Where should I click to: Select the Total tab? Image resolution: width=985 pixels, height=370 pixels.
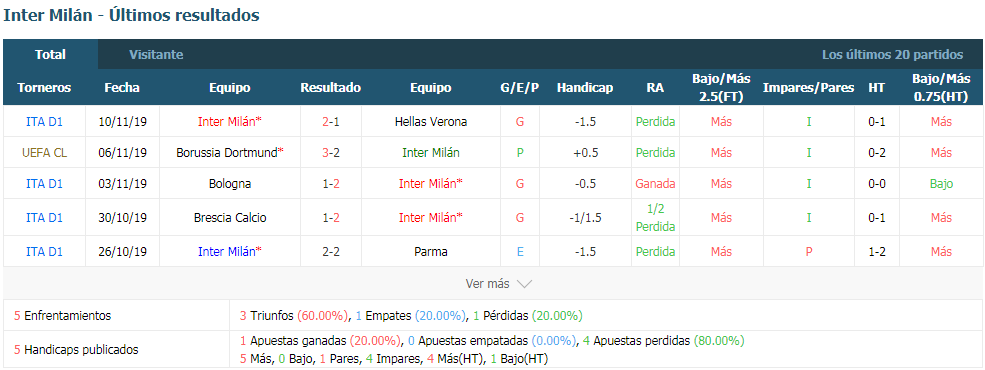(x=50, y=55)
